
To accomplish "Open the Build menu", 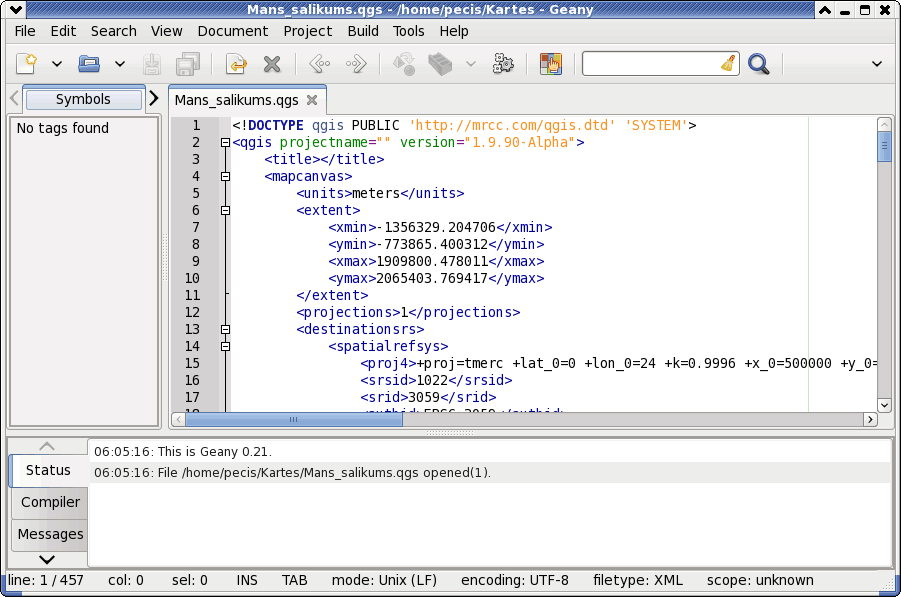I will point(363,31).
